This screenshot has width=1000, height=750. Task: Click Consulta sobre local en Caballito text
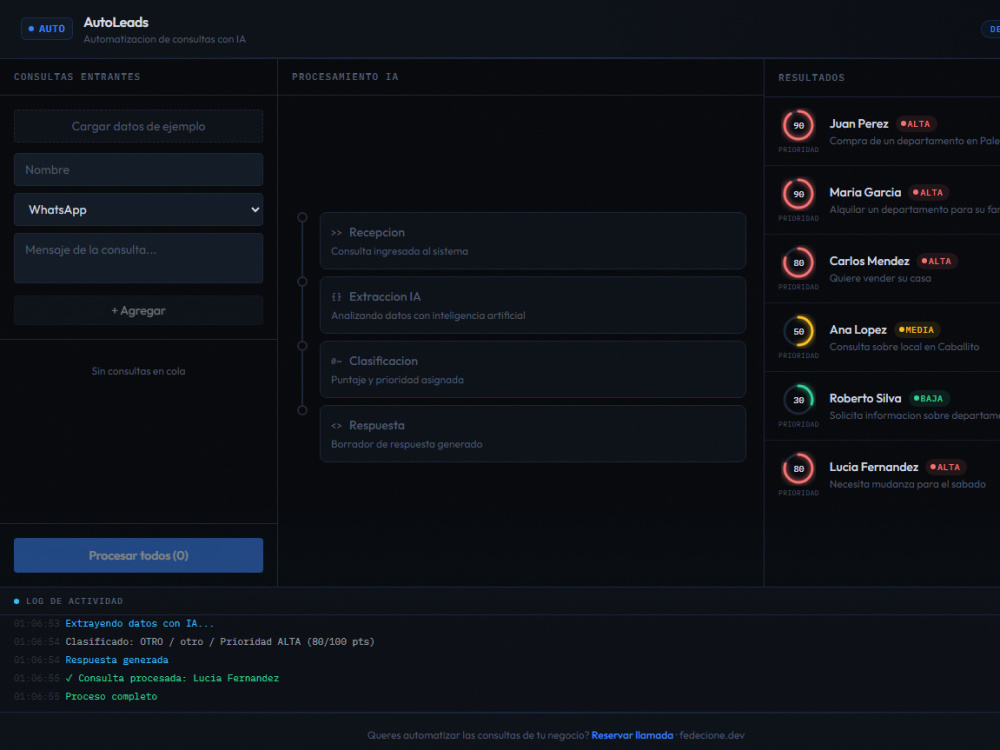pyautogui.click(x=904, y=347)
